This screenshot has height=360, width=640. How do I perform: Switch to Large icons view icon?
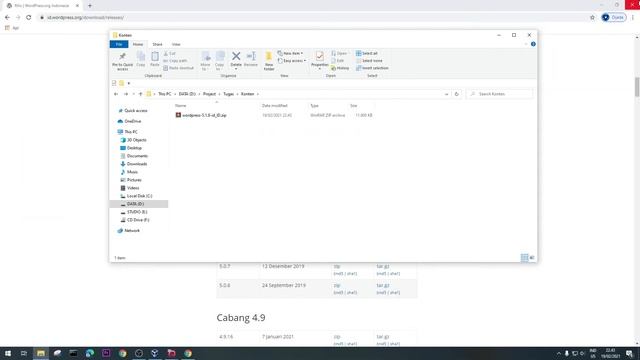click(532, 258)
